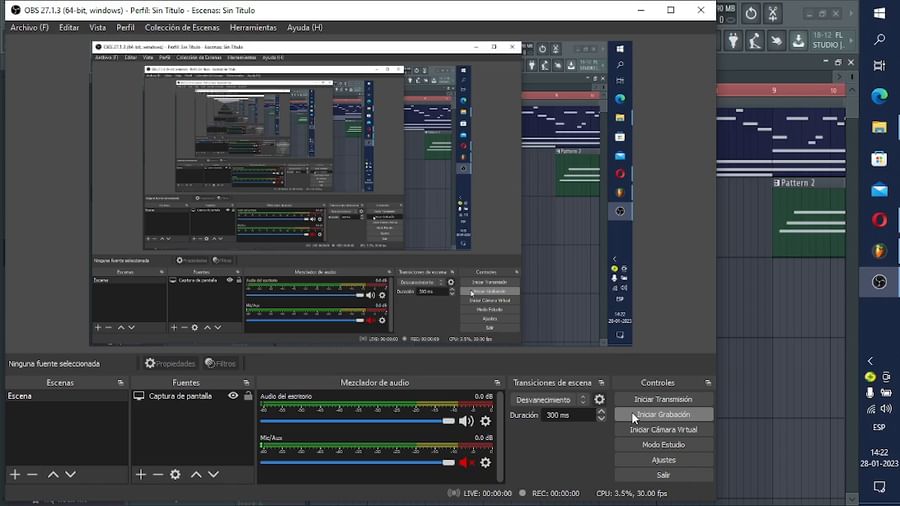This screenshot has width=900, height=506.
Task: Move scene up arrow in Escenas
Action: [53, 474]
